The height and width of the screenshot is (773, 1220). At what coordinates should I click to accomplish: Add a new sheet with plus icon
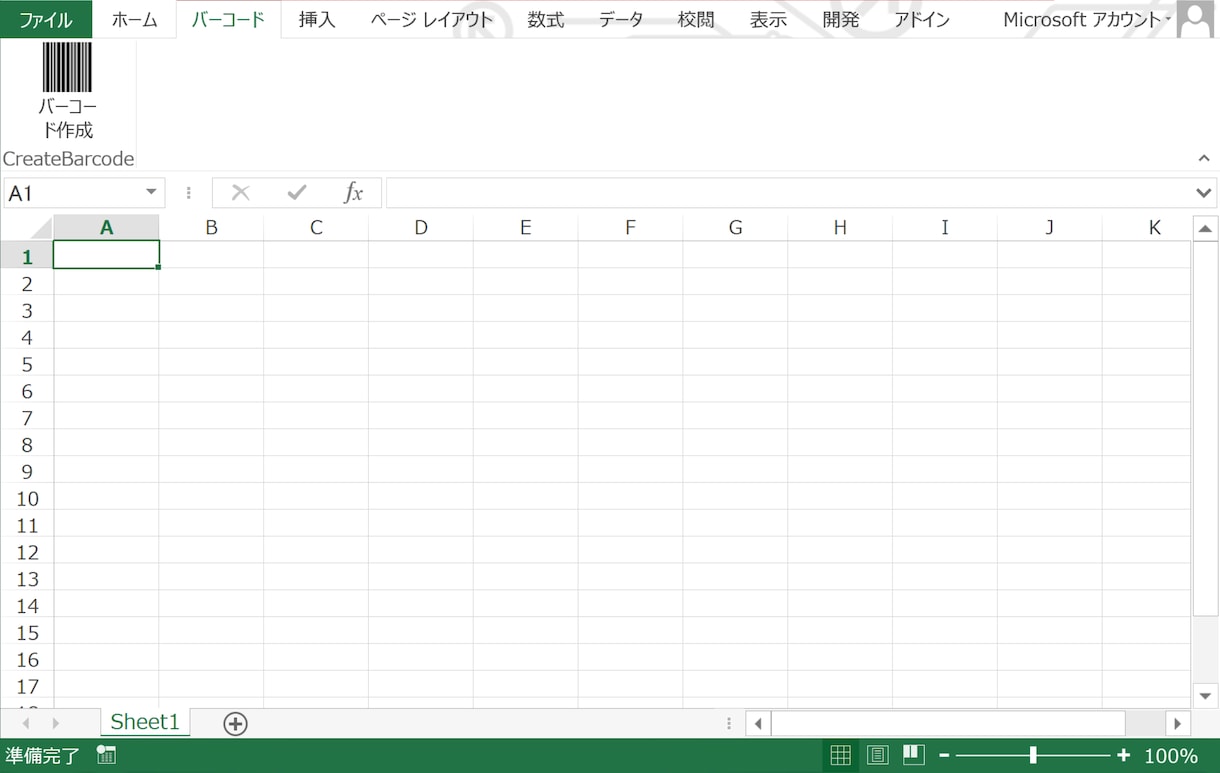coord(235,723)
